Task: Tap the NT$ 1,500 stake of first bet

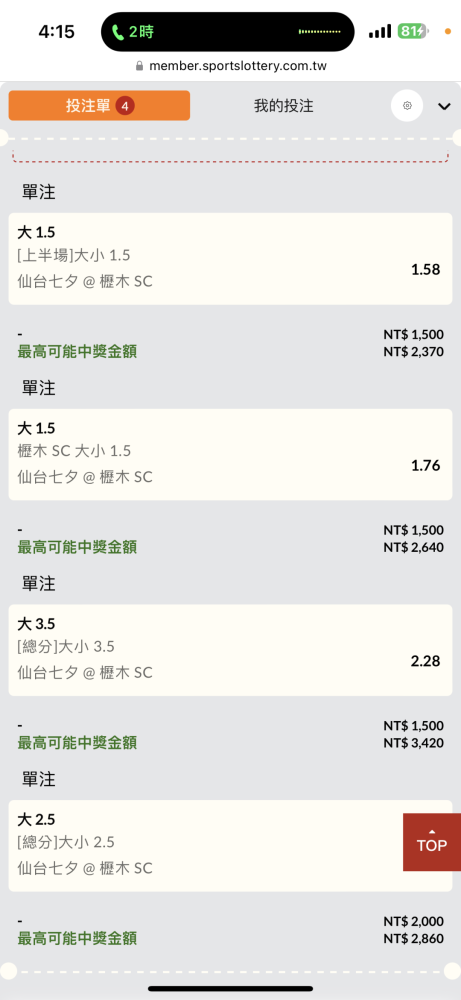Action: pyautogui.click(x=413, y=334)
